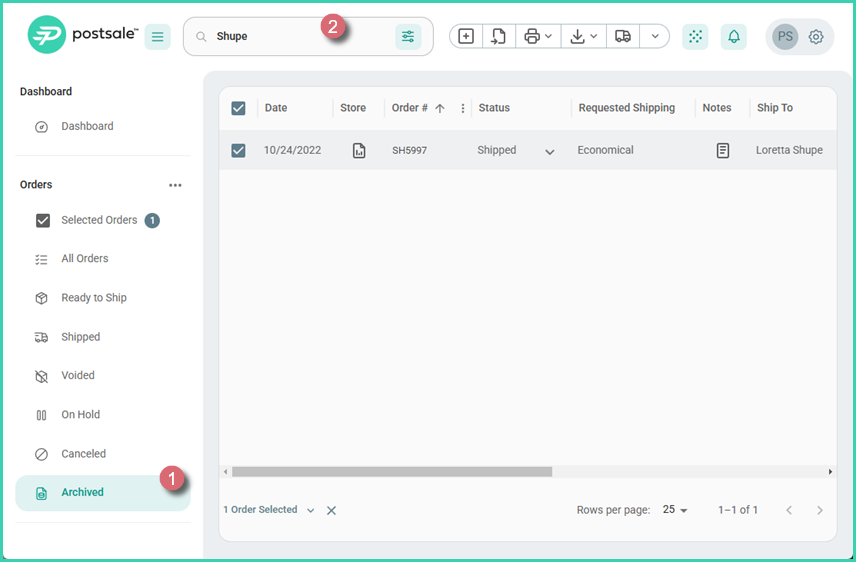Go to the Ready to Ship view
Screen dimensions: 856x562
point(93,298)
